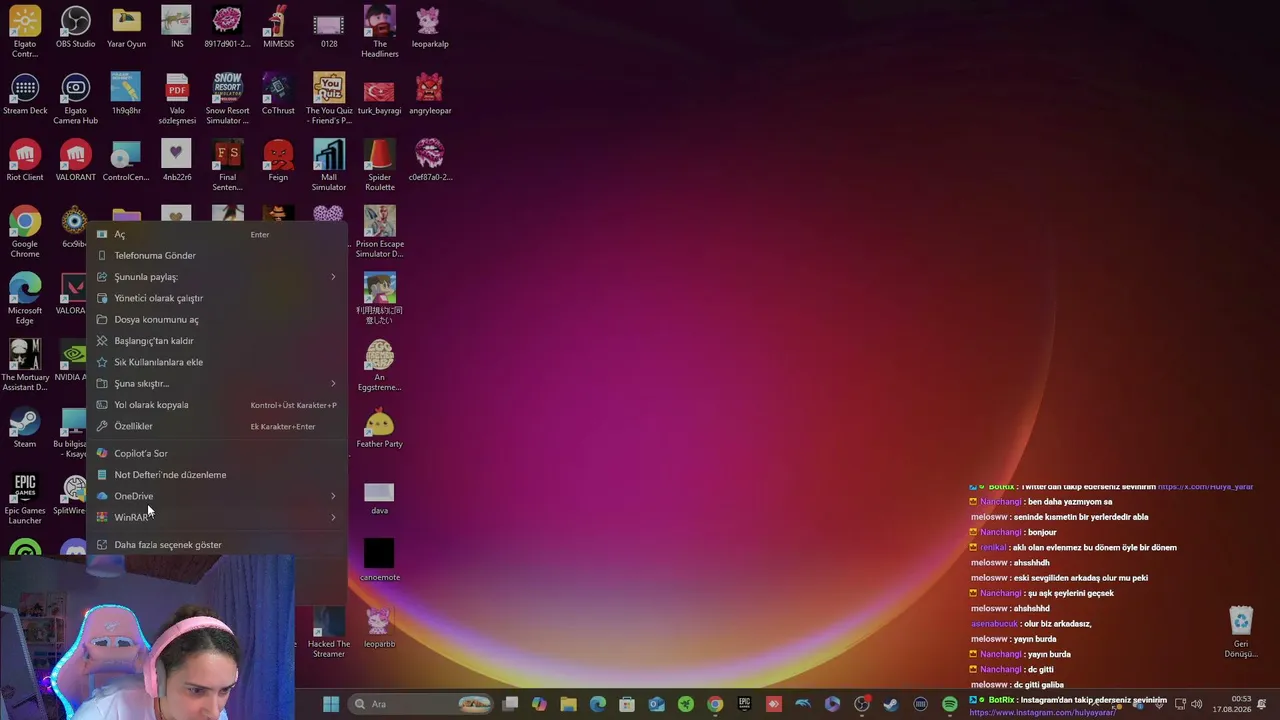Open the Stream Deck shortcut
This screenshot has width=1280, height=720.
pyautogui.click(x=25, y=94)
